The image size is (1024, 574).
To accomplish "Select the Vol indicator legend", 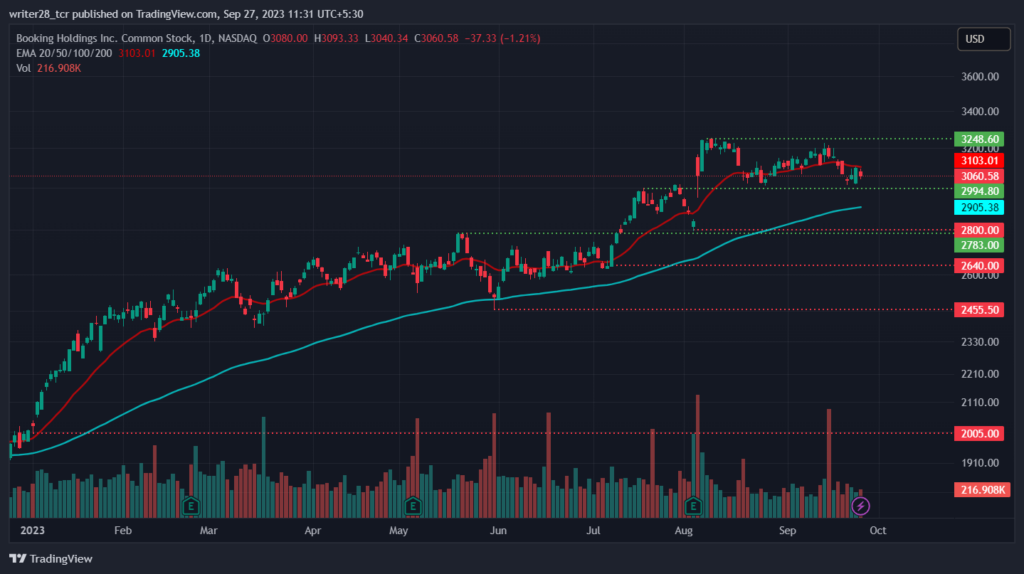I will (x=24, y=69).
